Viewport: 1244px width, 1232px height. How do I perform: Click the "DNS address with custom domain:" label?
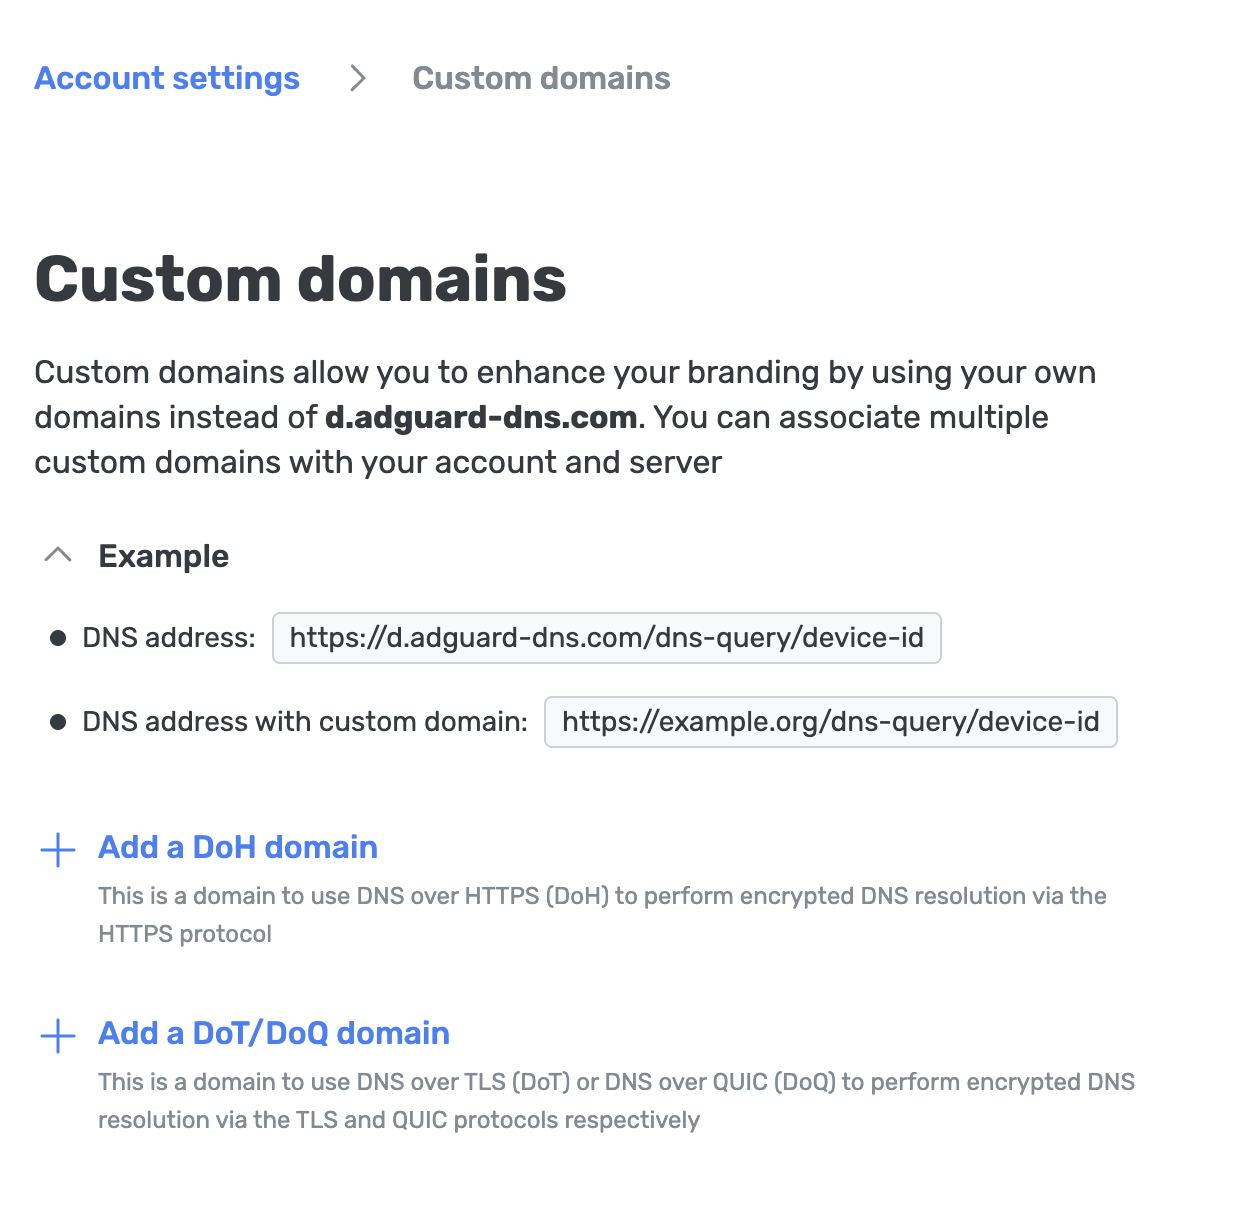[x=305, y=722]
